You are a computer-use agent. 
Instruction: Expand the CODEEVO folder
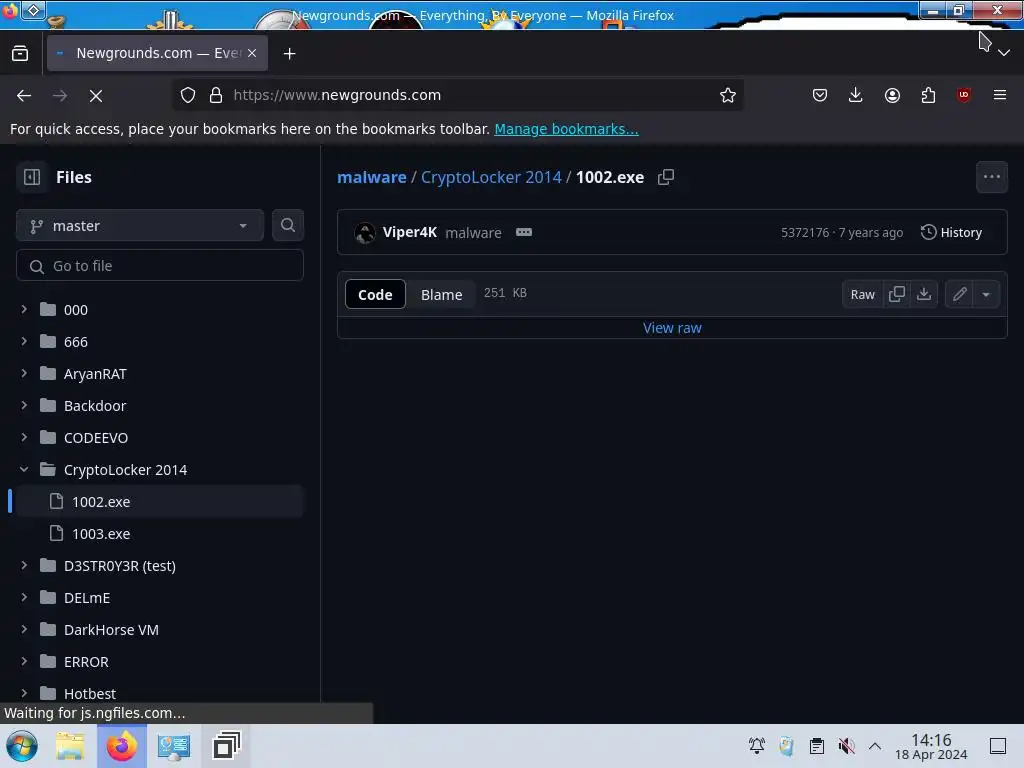[24, 437]
